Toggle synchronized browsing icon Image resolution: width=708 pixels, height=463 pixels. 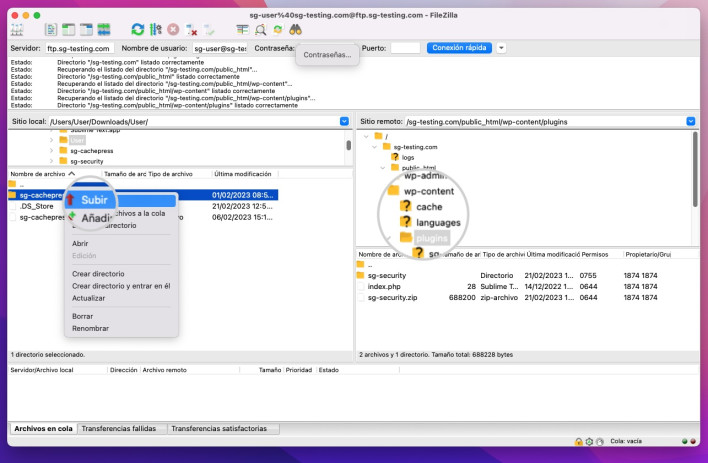click(278, 30)
